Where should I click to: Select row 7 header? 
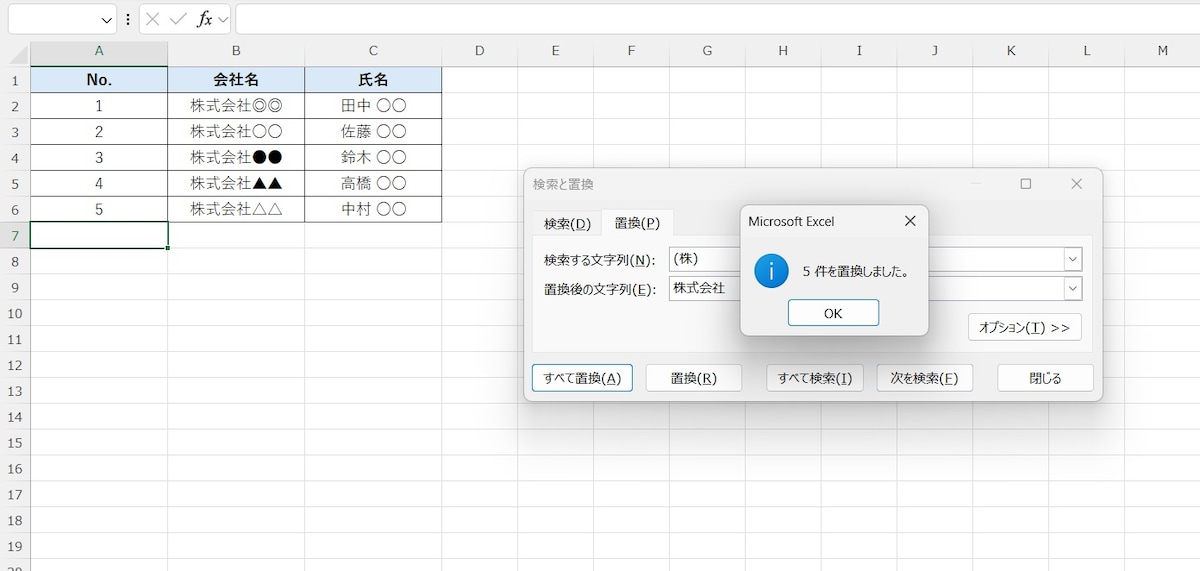coord(15,235)
